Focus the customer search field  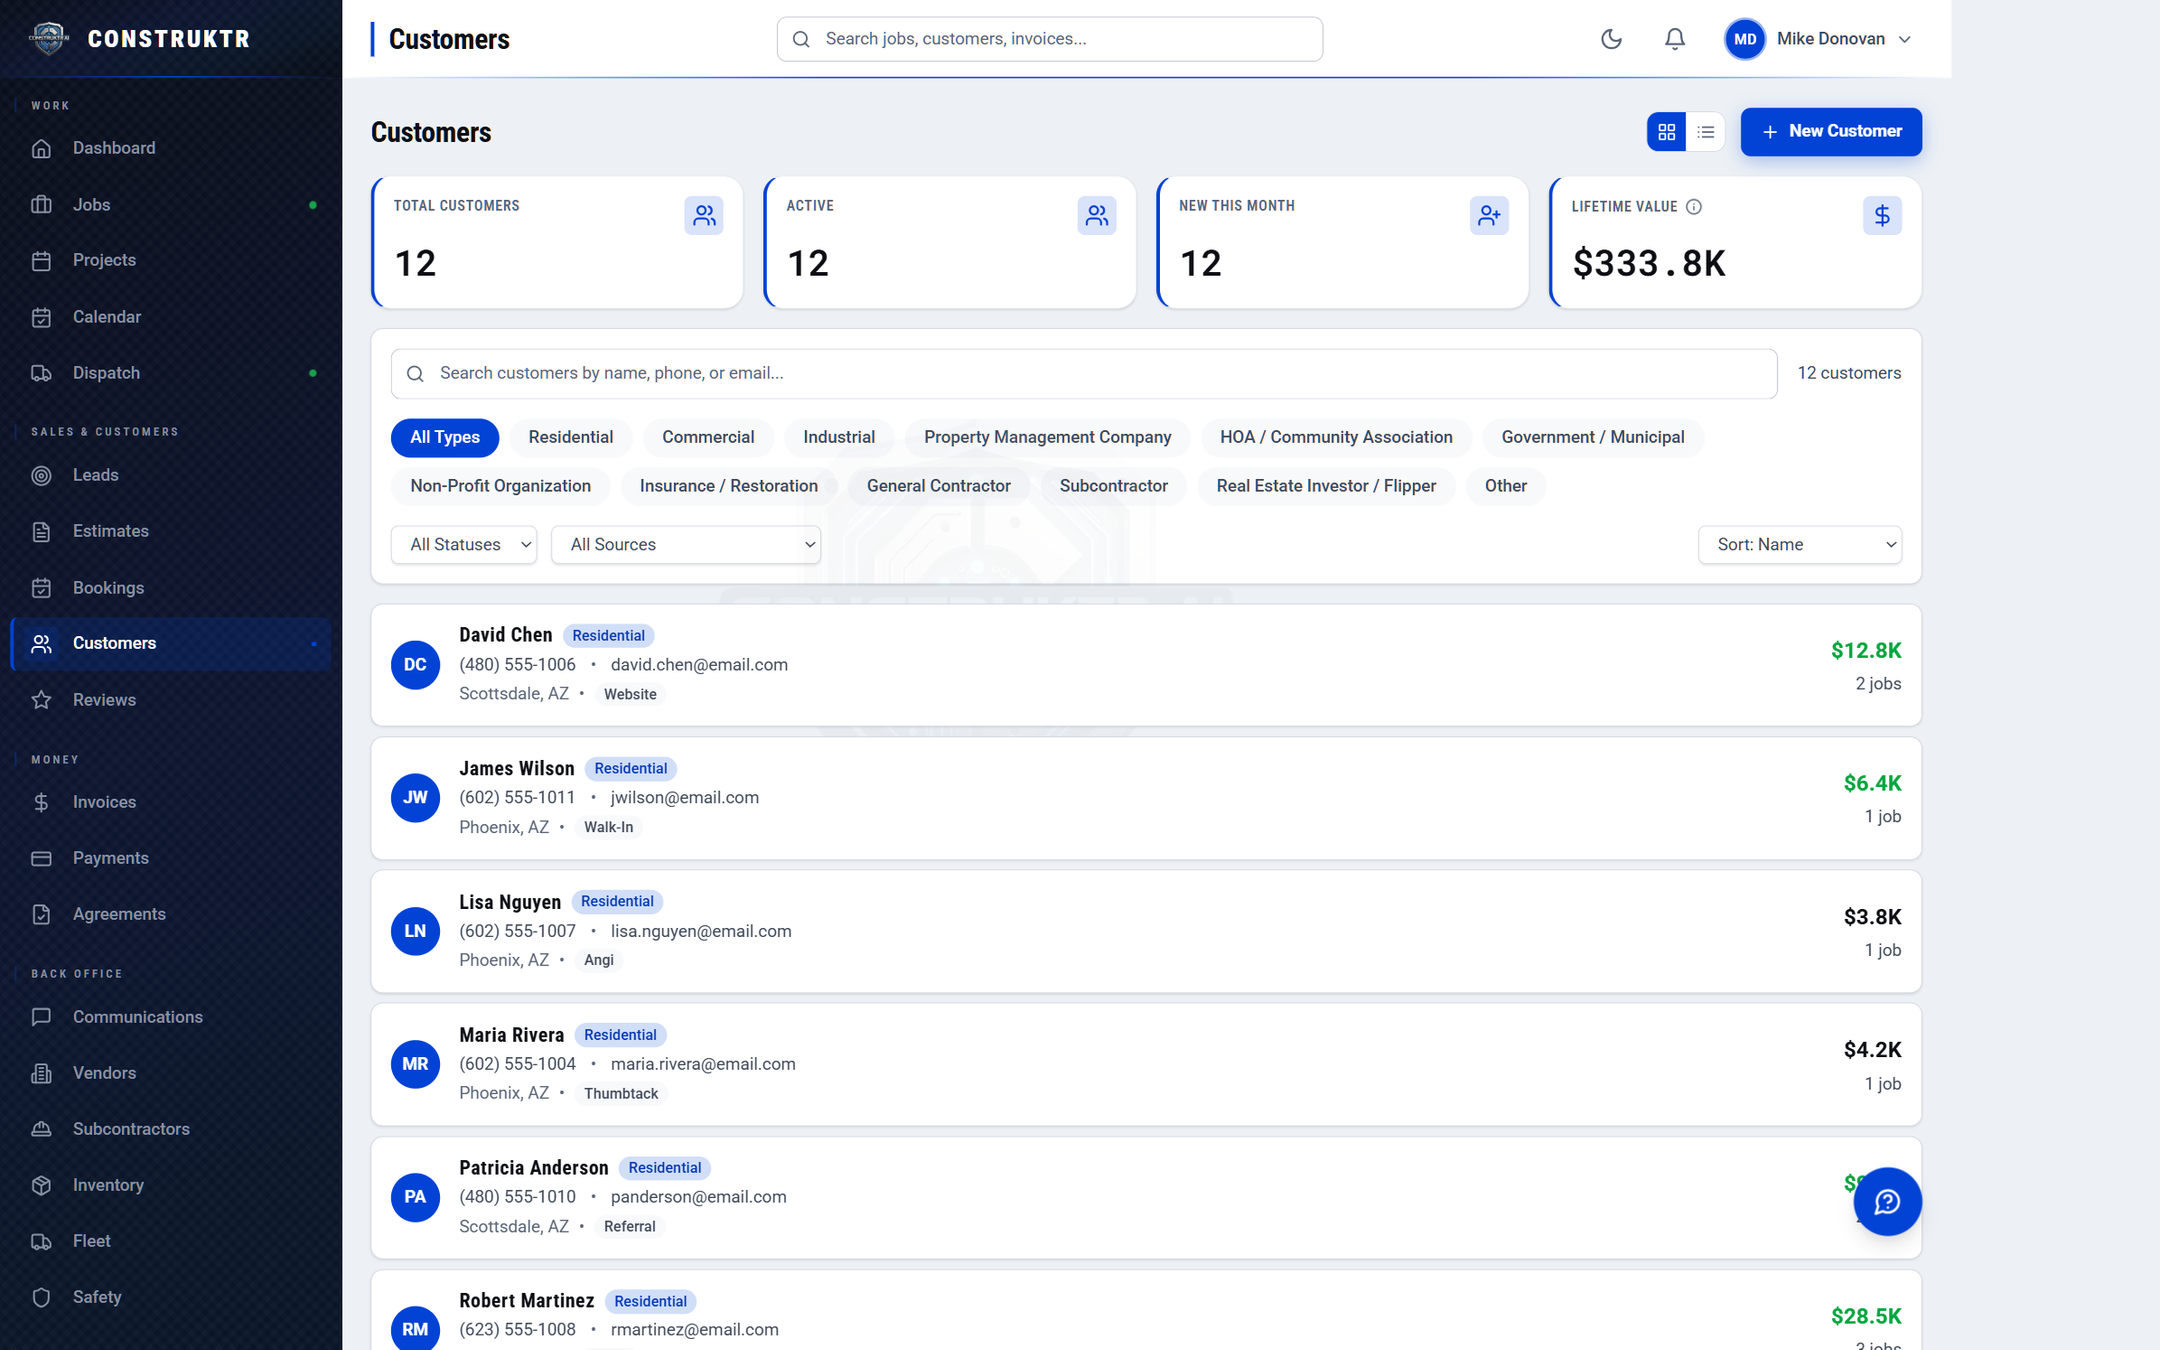1084,374
